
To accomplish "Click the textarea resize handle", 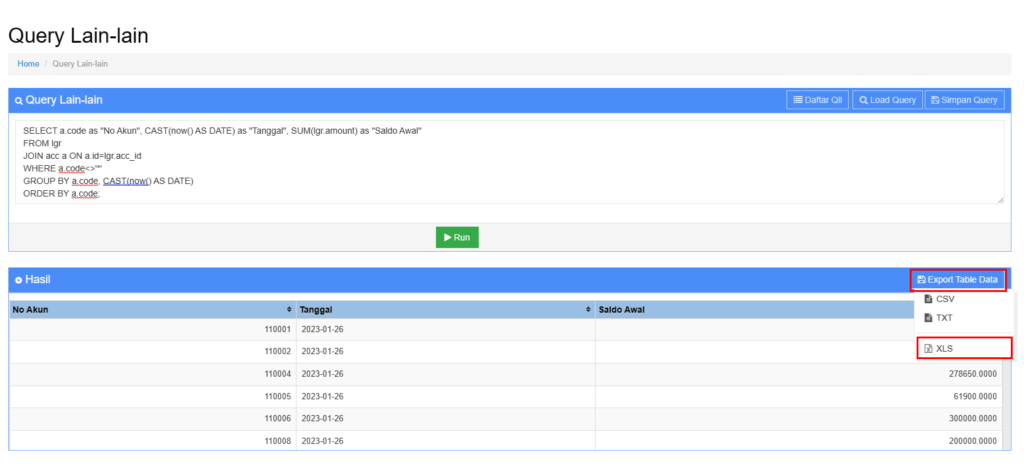I will pyautogui.click(x=1000, y=200).
